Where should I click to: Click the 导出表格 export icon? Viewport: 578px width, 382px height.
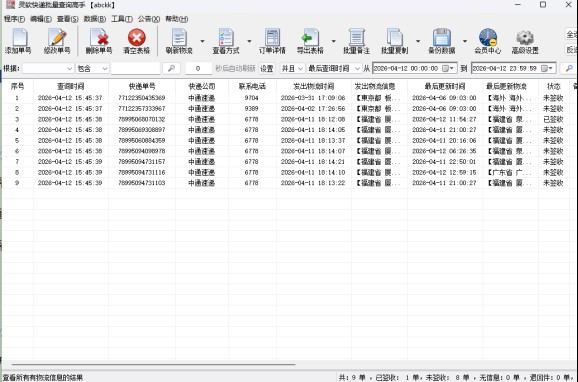310,38
